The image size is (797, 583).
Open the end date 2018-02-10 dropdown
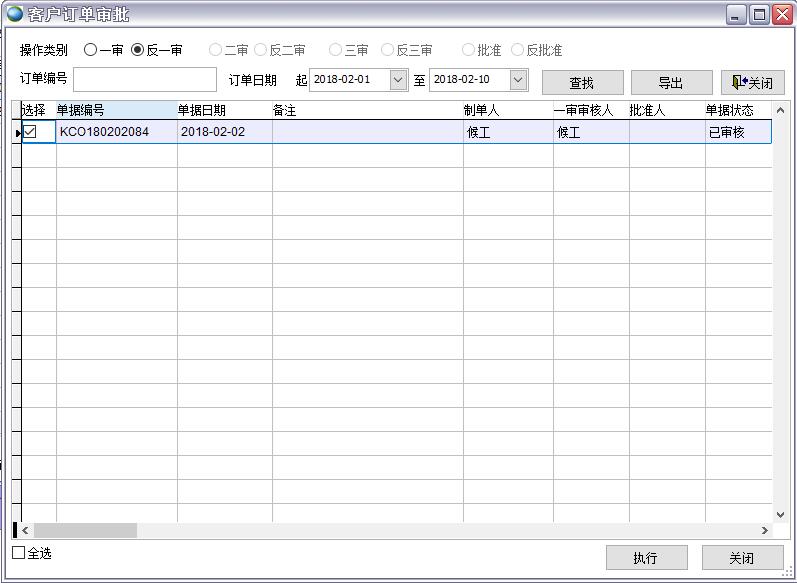[518, 80]
